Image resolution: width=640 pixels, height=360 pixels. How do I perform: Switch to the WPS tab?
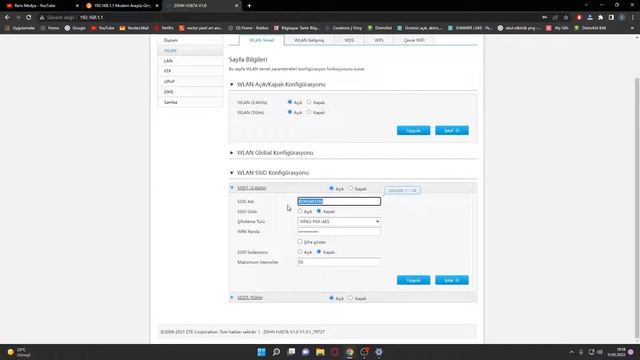click(x=379, y=40)
